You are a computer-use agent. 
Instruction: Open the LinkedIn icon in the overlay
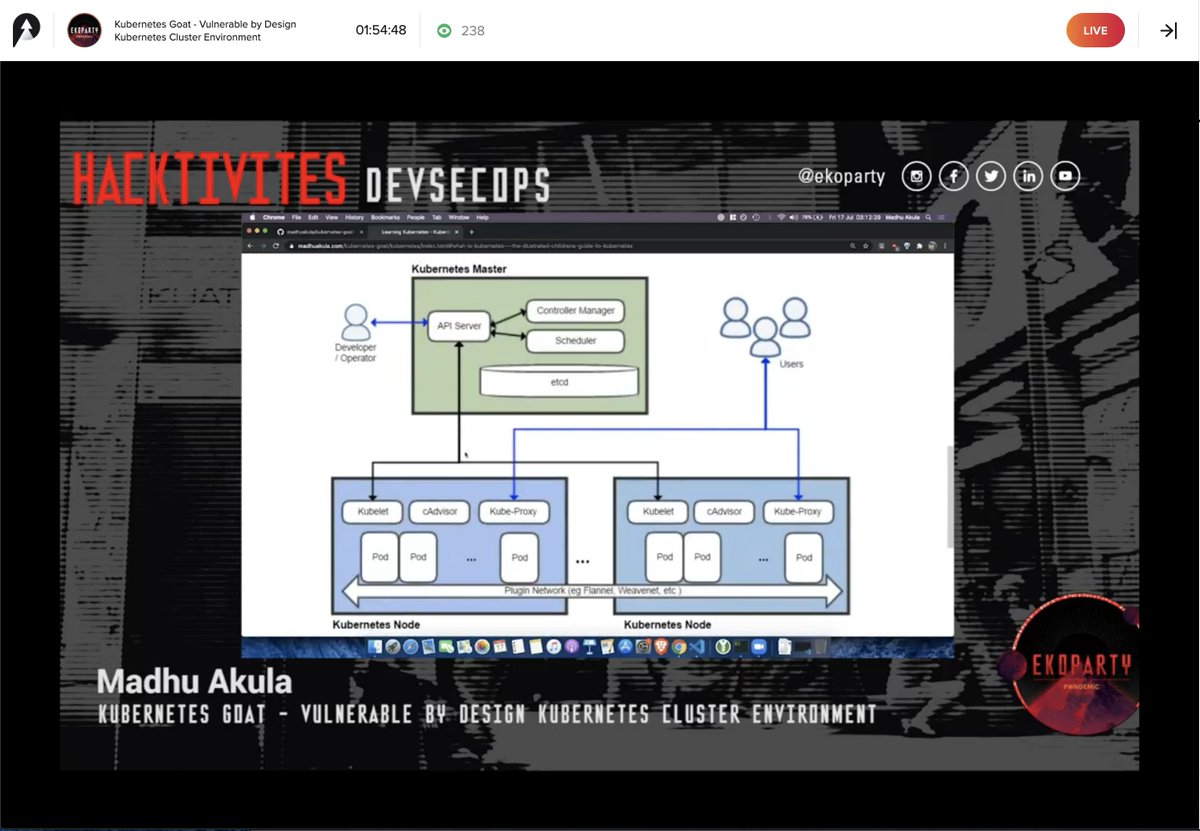[x=1028, y=177]
